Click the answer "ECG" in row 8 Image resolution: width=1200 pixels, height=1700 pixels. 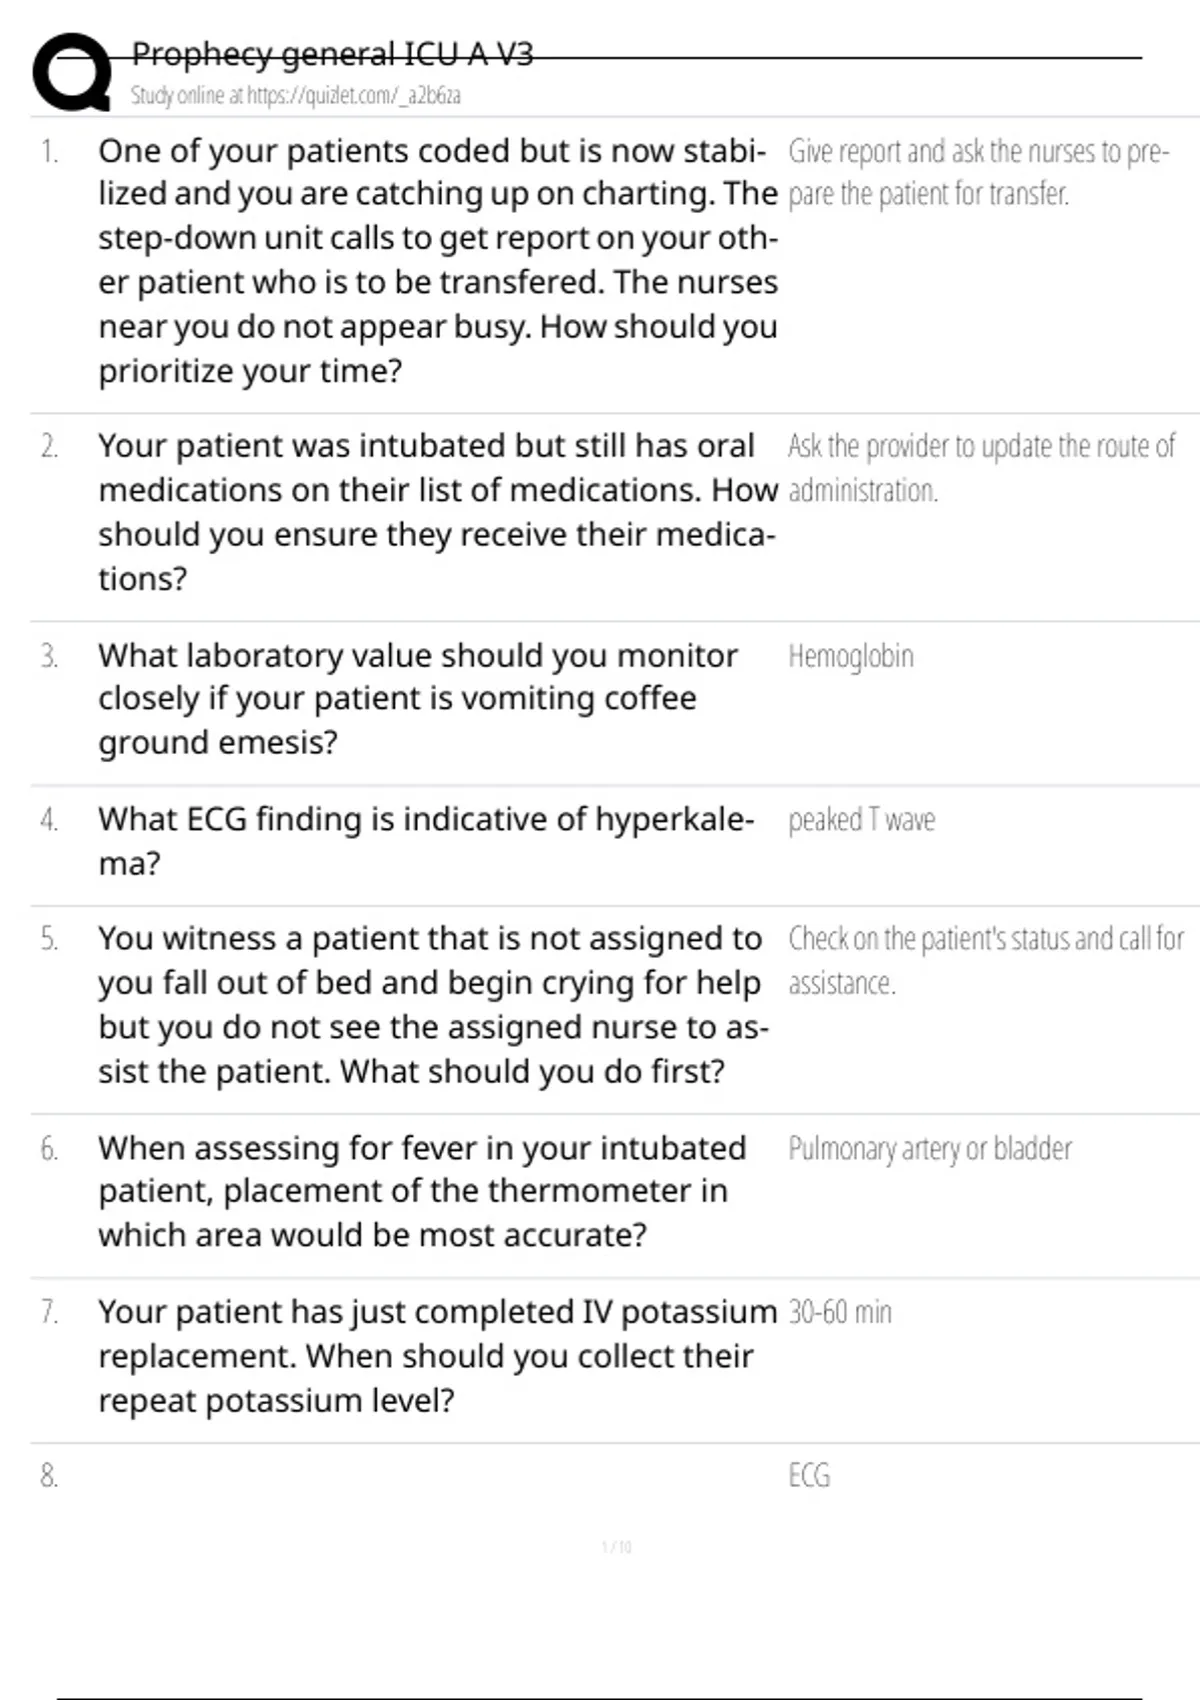click(809, 1476)
